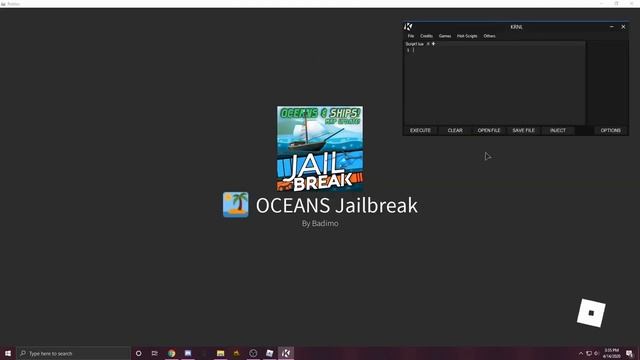The width and height of the screenshot is (640, 360).
Task: Click the taskbar search box
Action: pyautogui.click(x=73, y=353)
